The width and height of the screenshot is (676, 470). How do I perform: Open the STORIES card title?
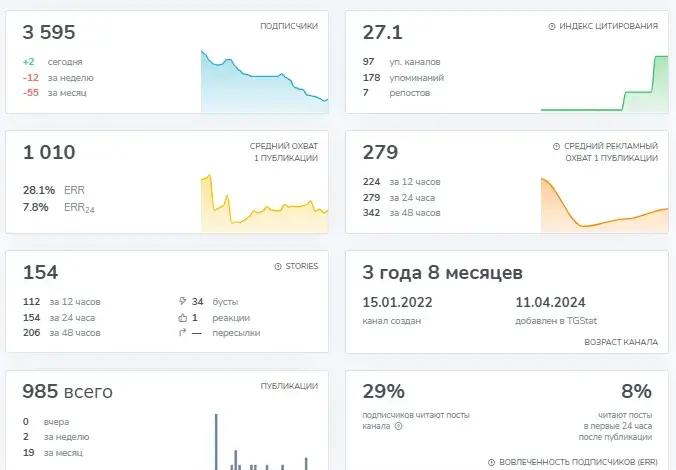click(302, 266)
